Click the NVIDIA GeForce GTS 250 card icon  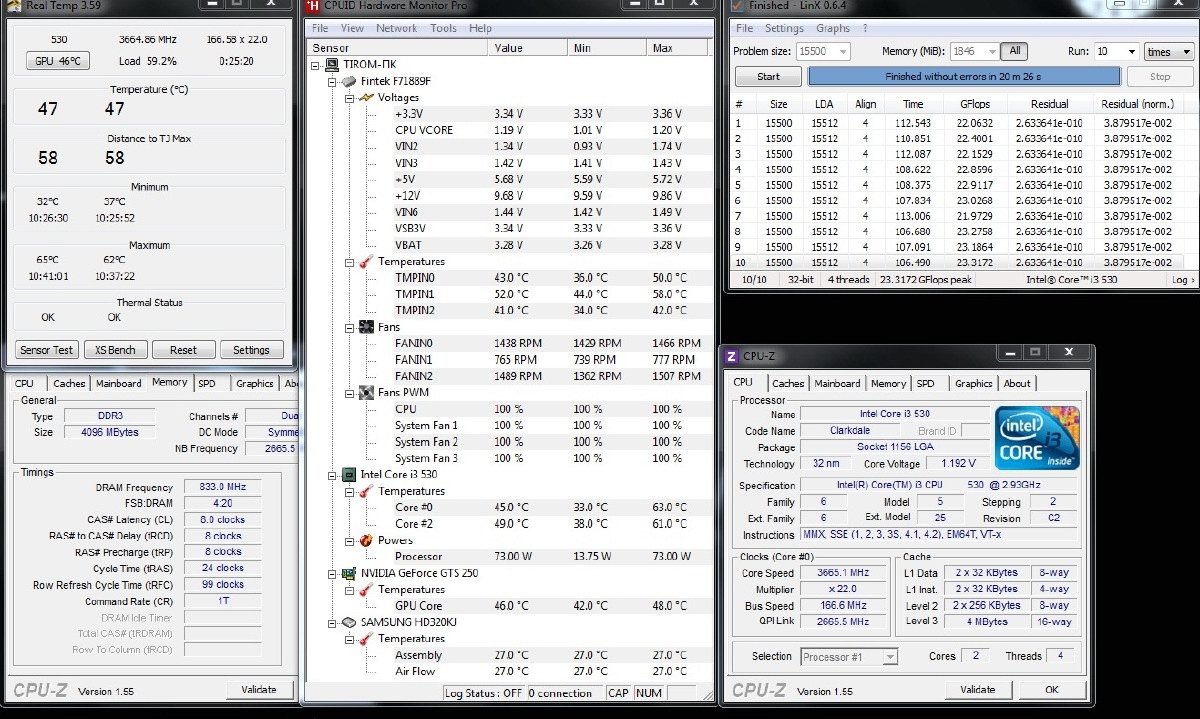click(x=349, y=573)
